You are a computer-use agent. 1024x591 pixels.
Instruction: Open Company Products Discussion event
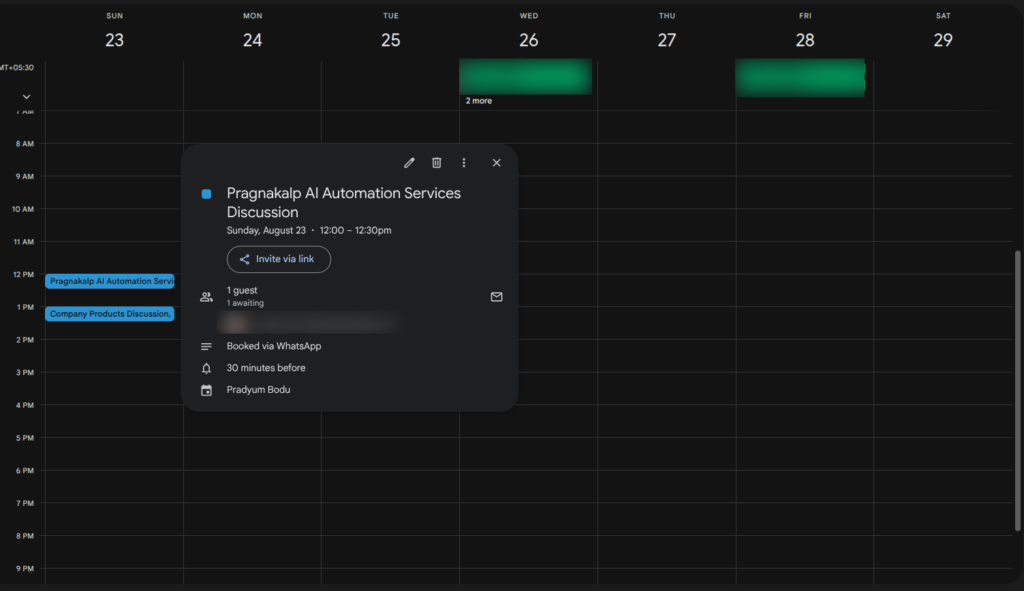coord(110,313)
